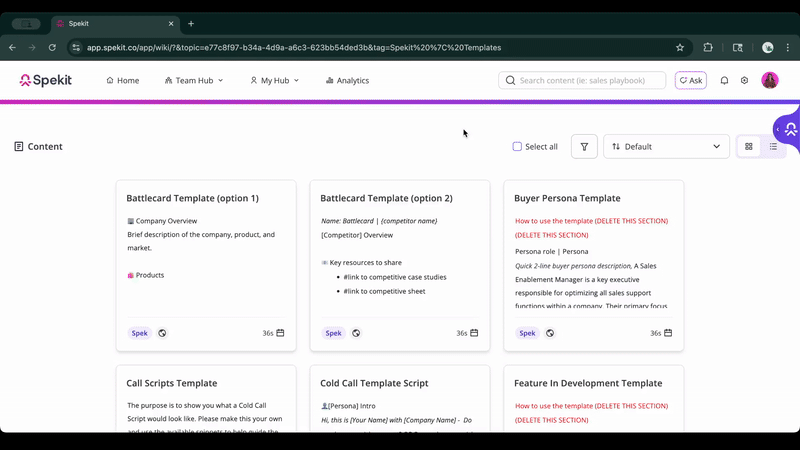Bookmark this page with the star
Screen dimensions: 800x450
(680, 47)
